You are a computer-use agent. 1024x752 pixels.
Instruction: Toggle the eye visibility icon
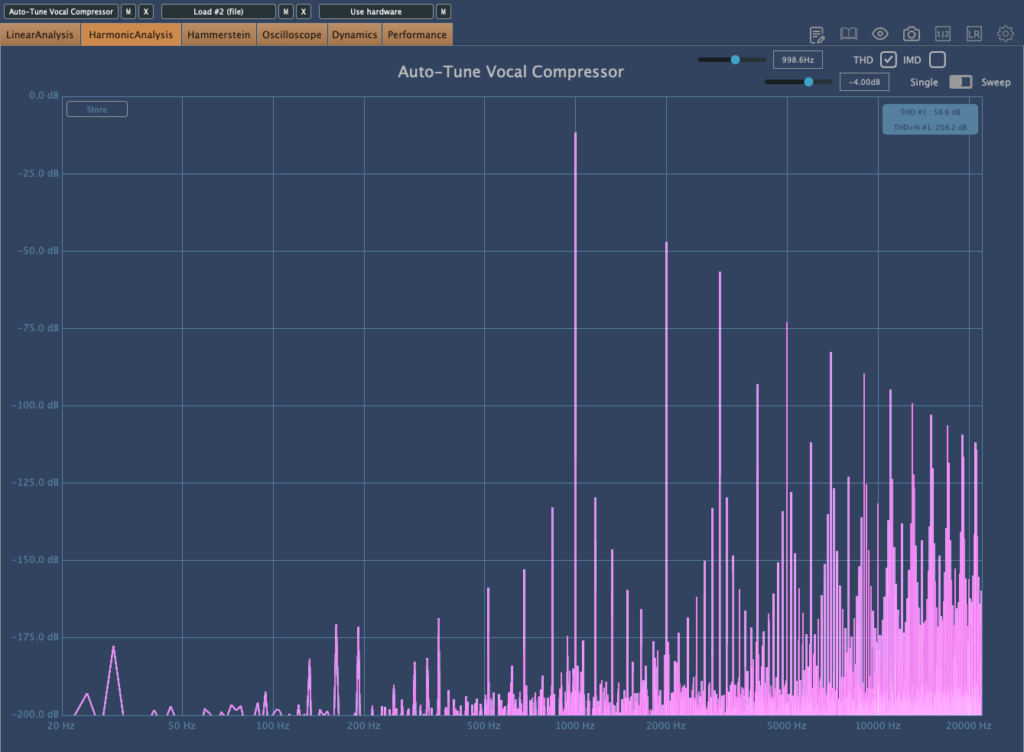pos(880,34)
